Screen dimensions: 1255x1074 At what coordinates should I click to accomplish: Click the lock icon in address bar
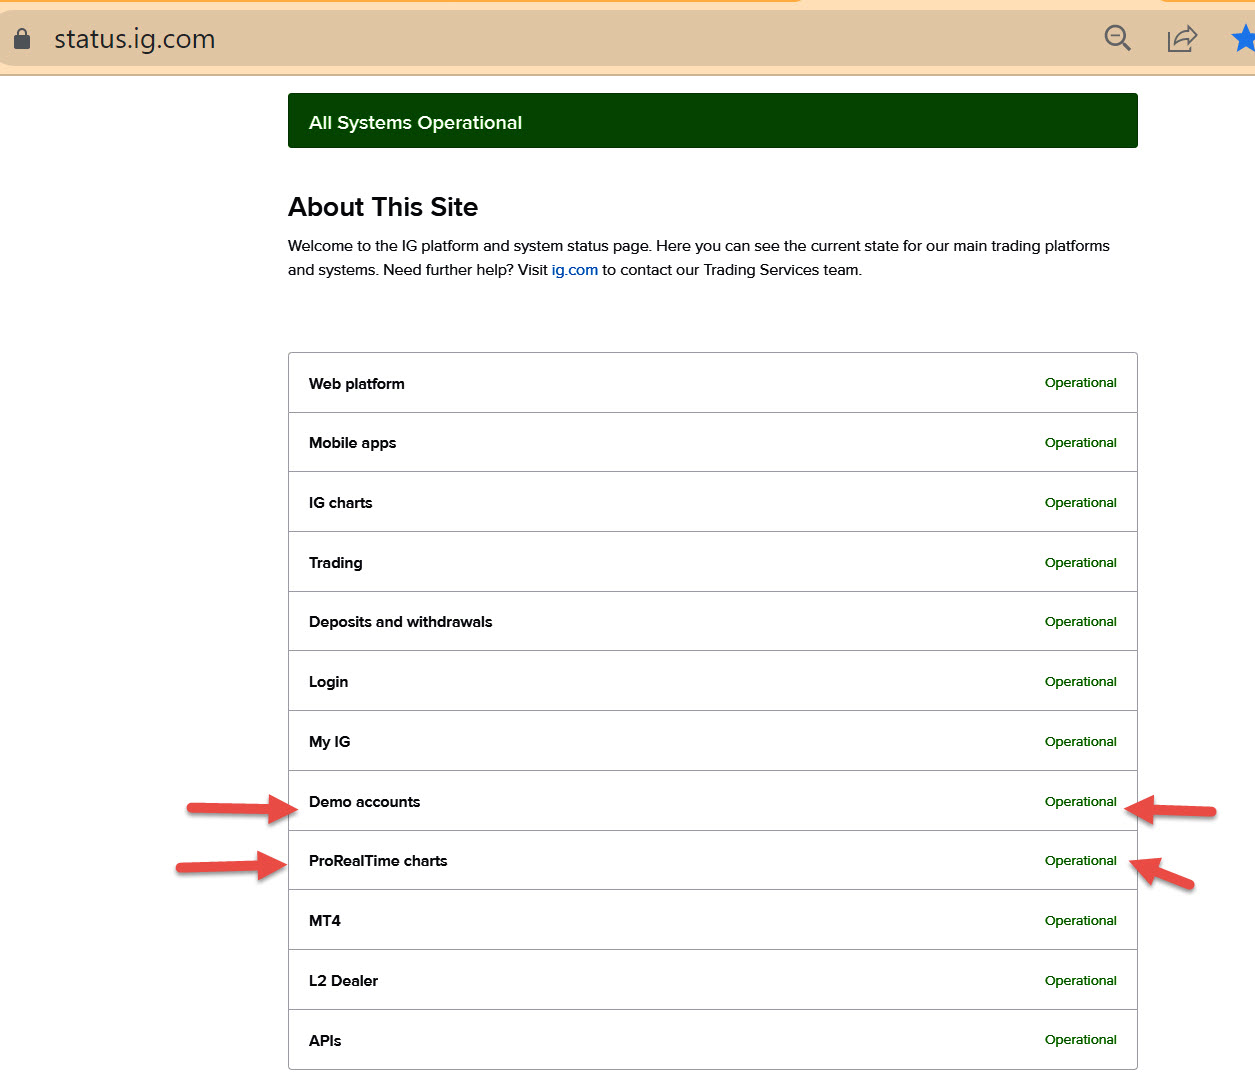tap(22, 39)
